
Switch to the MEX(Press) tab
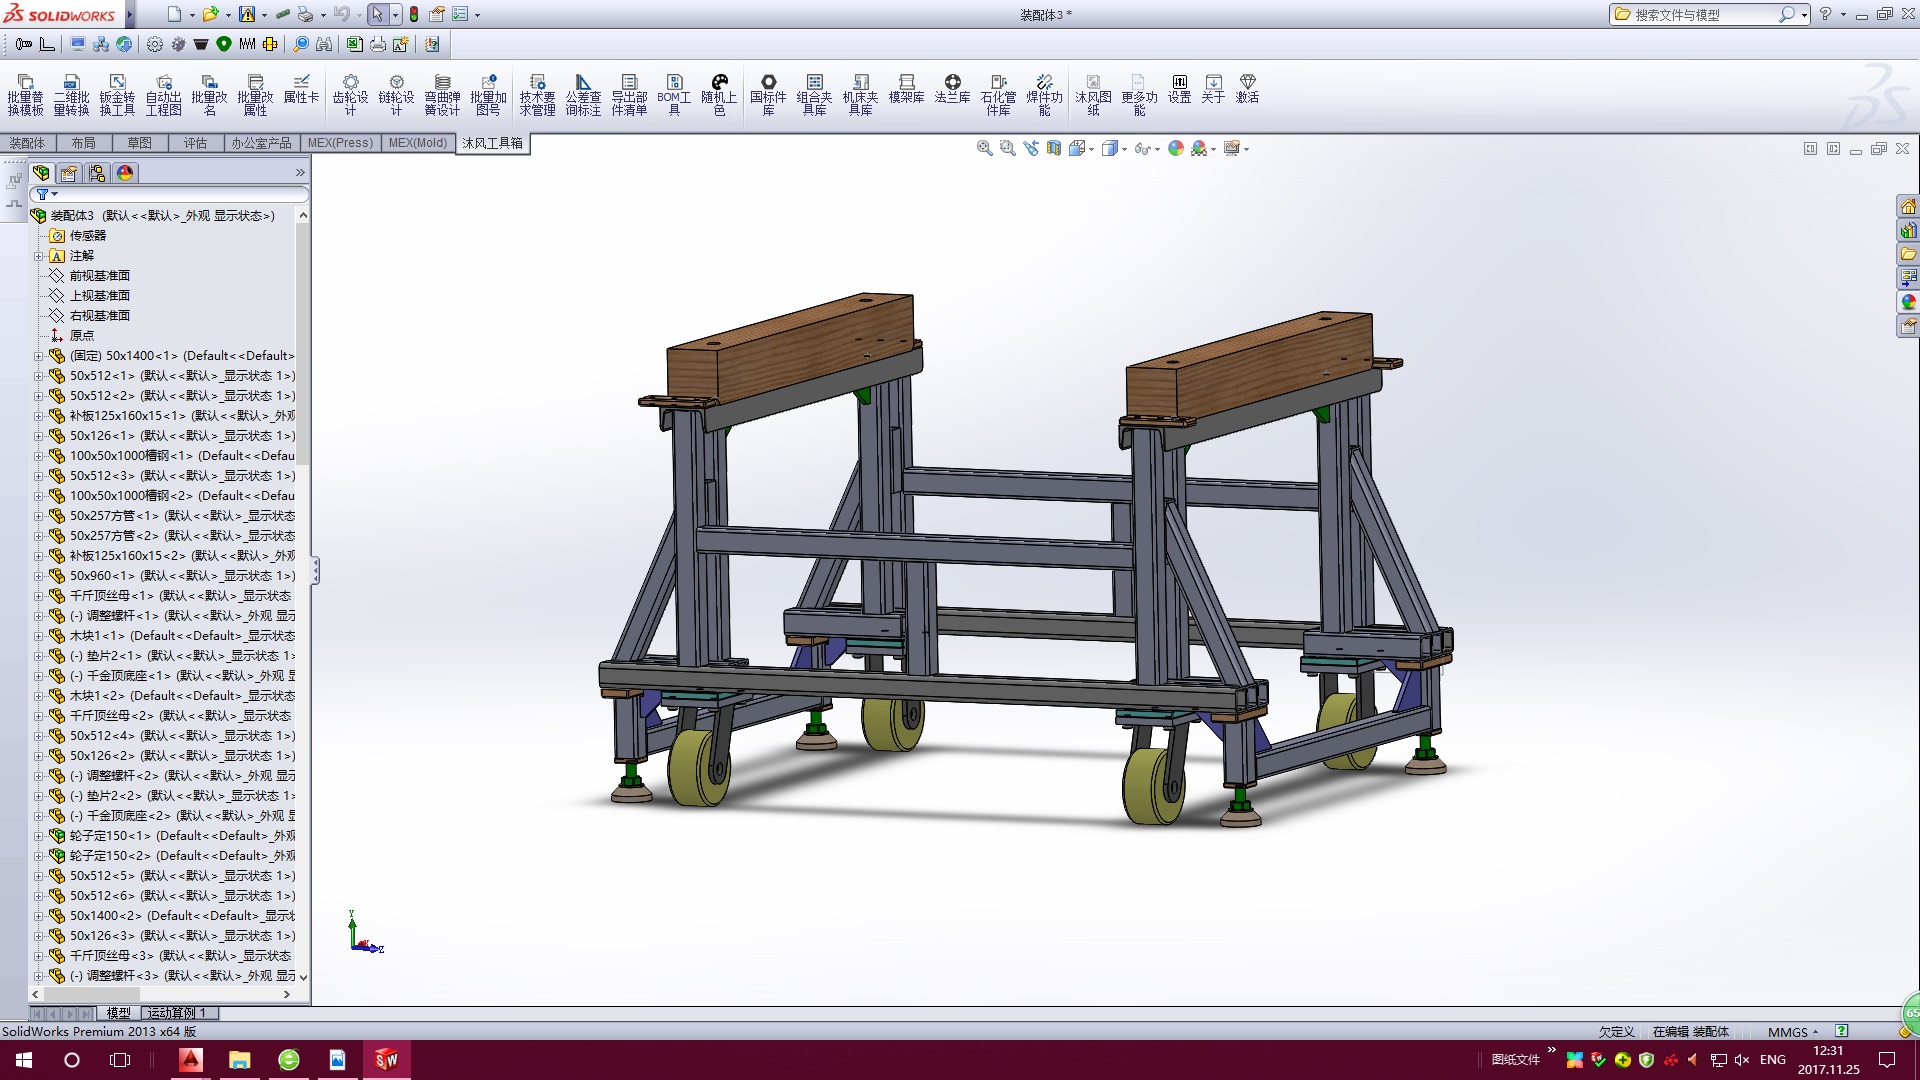click(x=340, y=143)
